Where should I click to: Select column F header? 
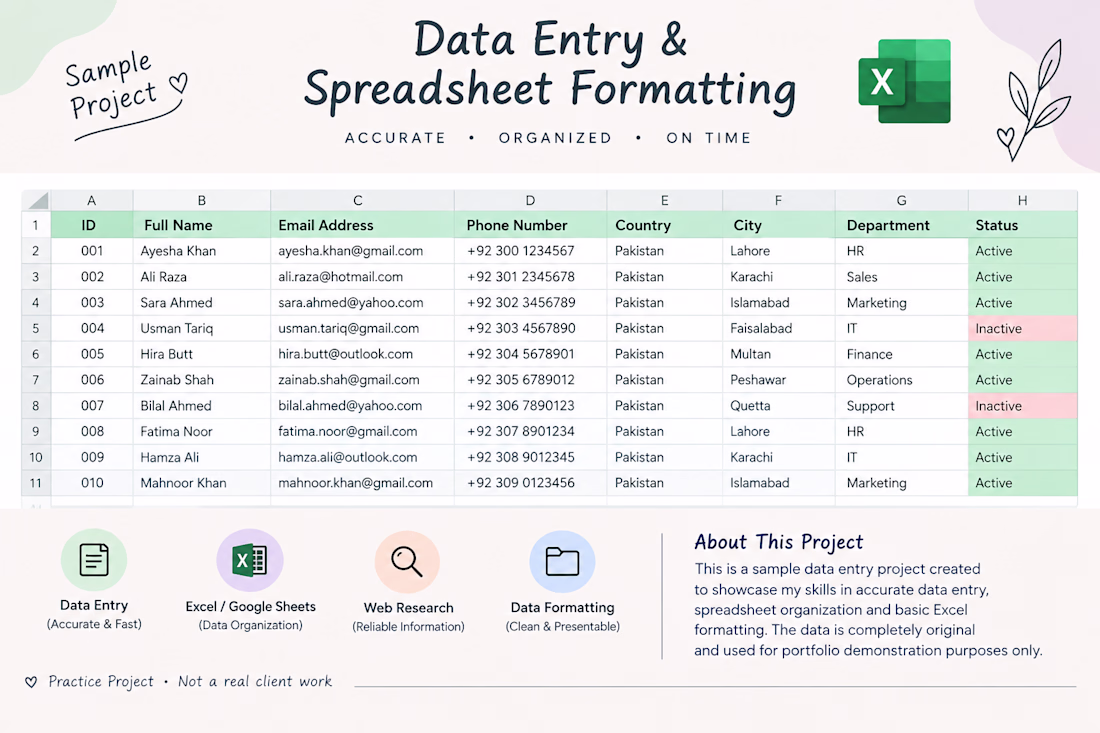point(778,201)
